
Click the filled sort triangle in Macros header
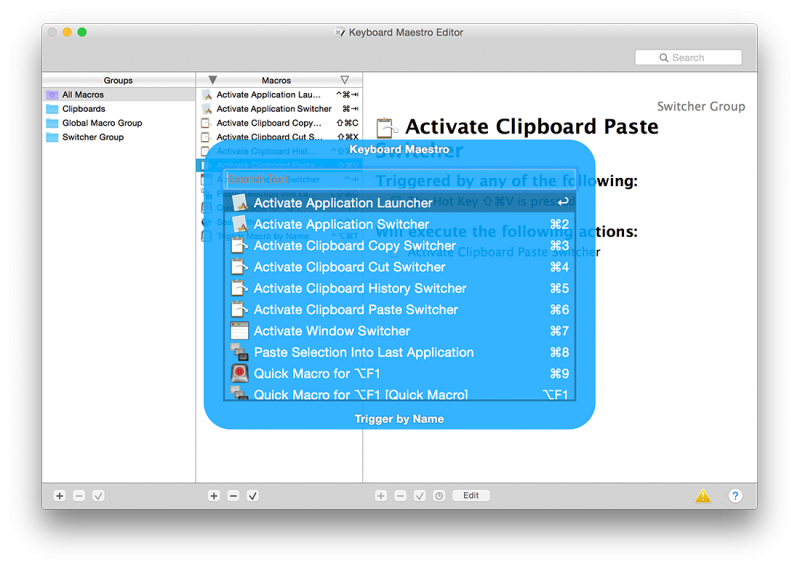pos(212,80)
